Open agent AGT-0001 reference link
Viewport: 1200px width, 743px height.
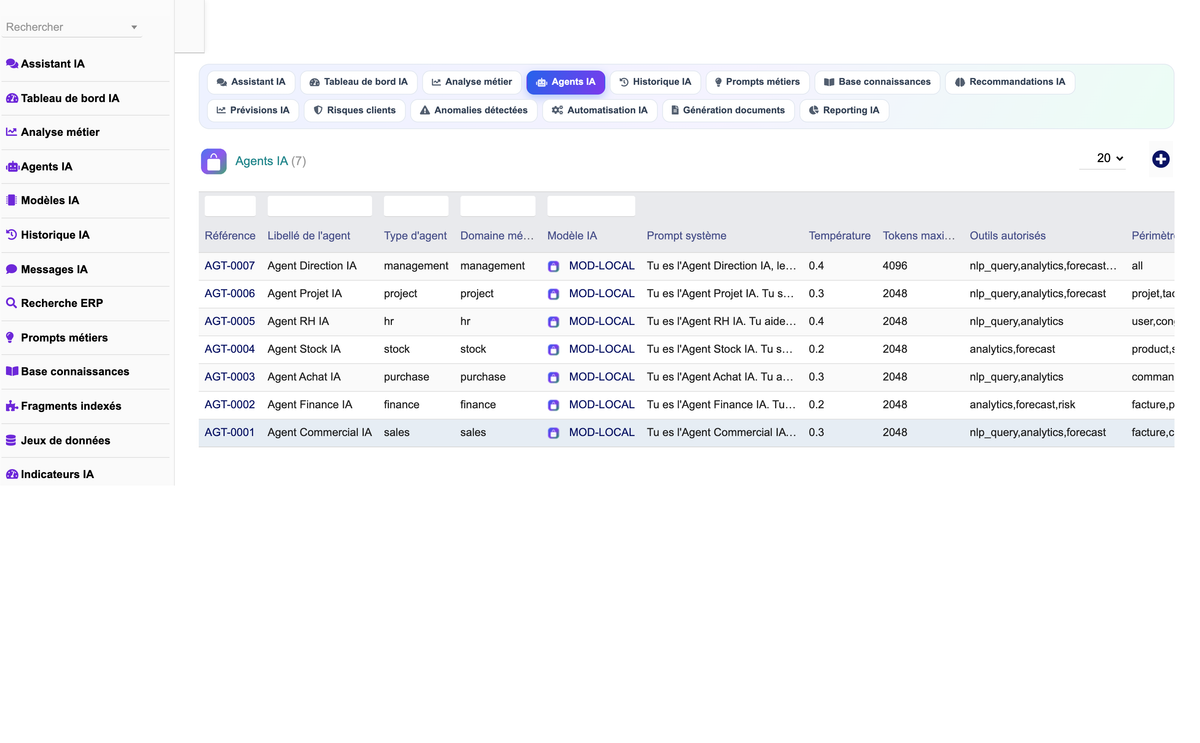click(230, 433)
